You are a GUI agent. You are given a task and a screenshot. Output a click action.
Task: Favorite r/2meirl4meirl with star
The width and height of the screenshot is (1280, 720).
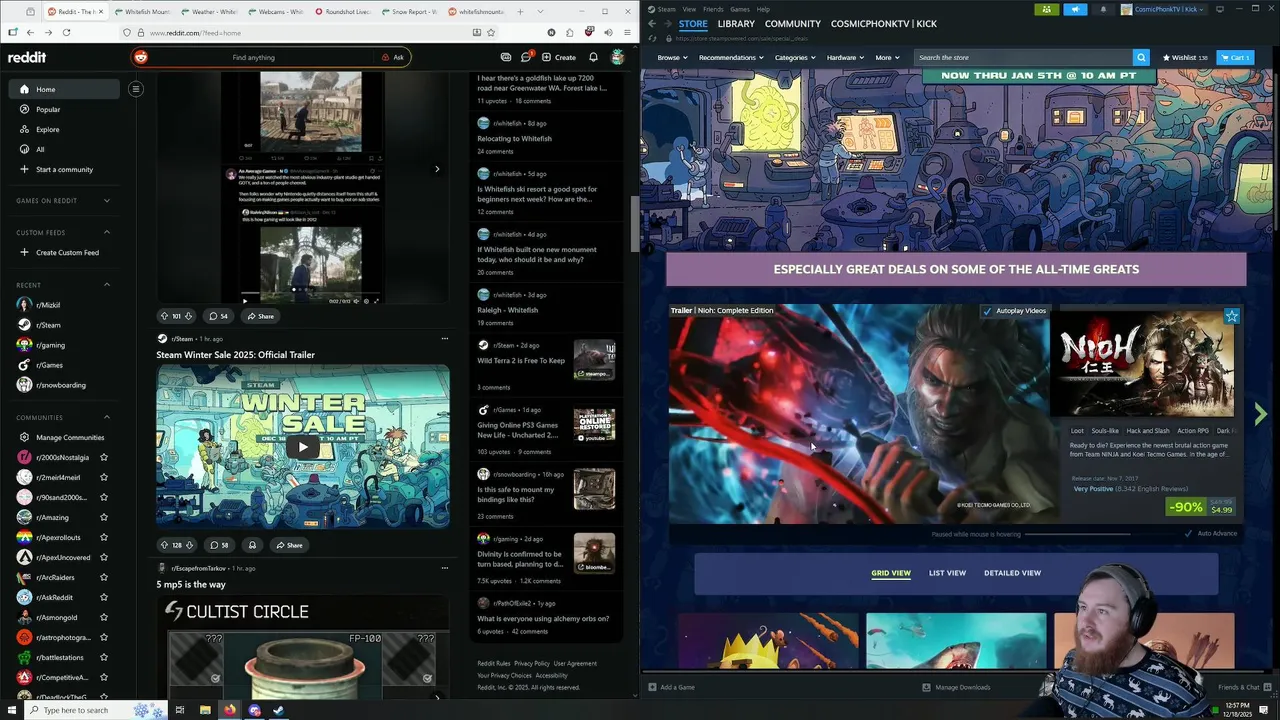tap(104, 477)
